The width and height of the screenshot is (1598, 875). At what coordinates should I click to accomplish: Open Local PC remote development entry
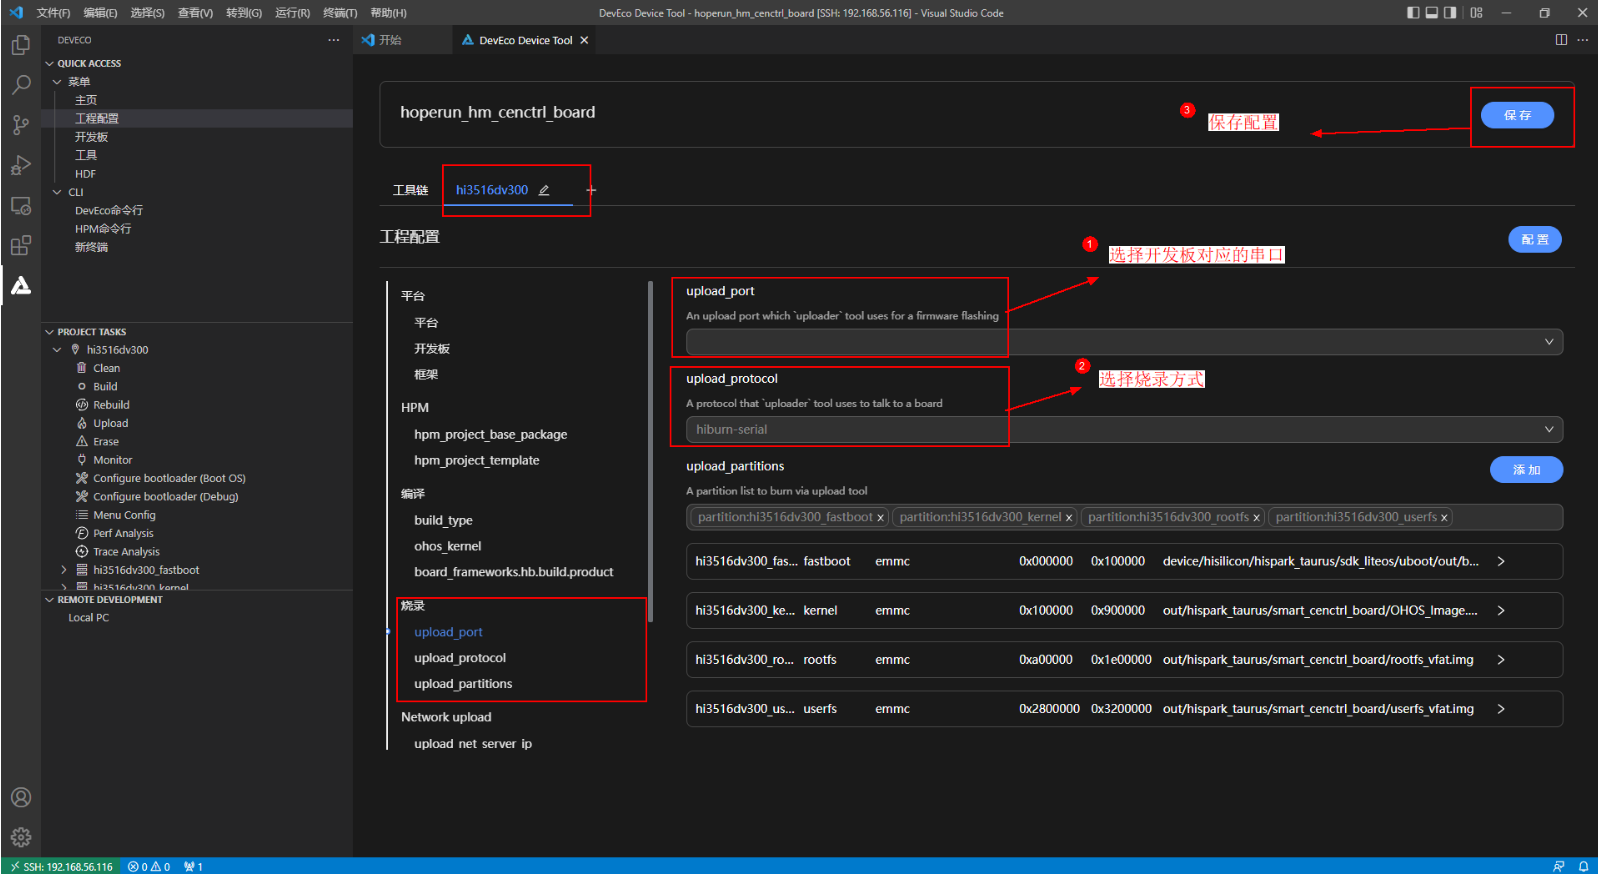click(88, 618)
